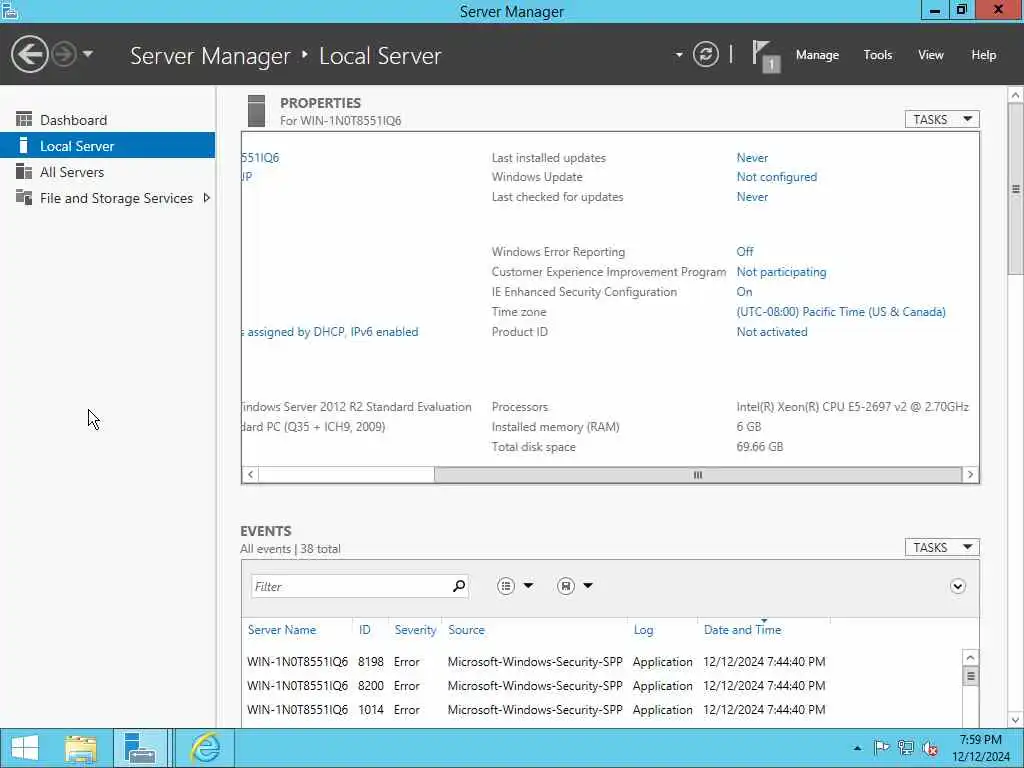The image size is (1024, 768).
Task: Click the All Servers sidebar icon
Action: 24,171
